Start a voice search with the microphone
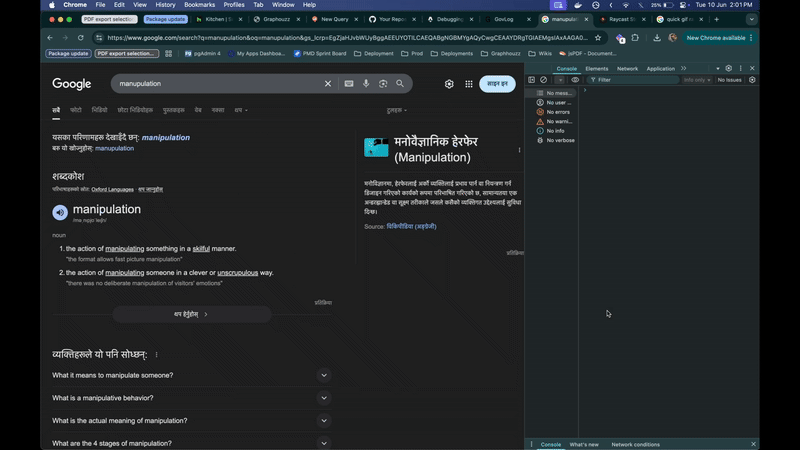This screenshot has width=800, height=450. pos(366,84)
